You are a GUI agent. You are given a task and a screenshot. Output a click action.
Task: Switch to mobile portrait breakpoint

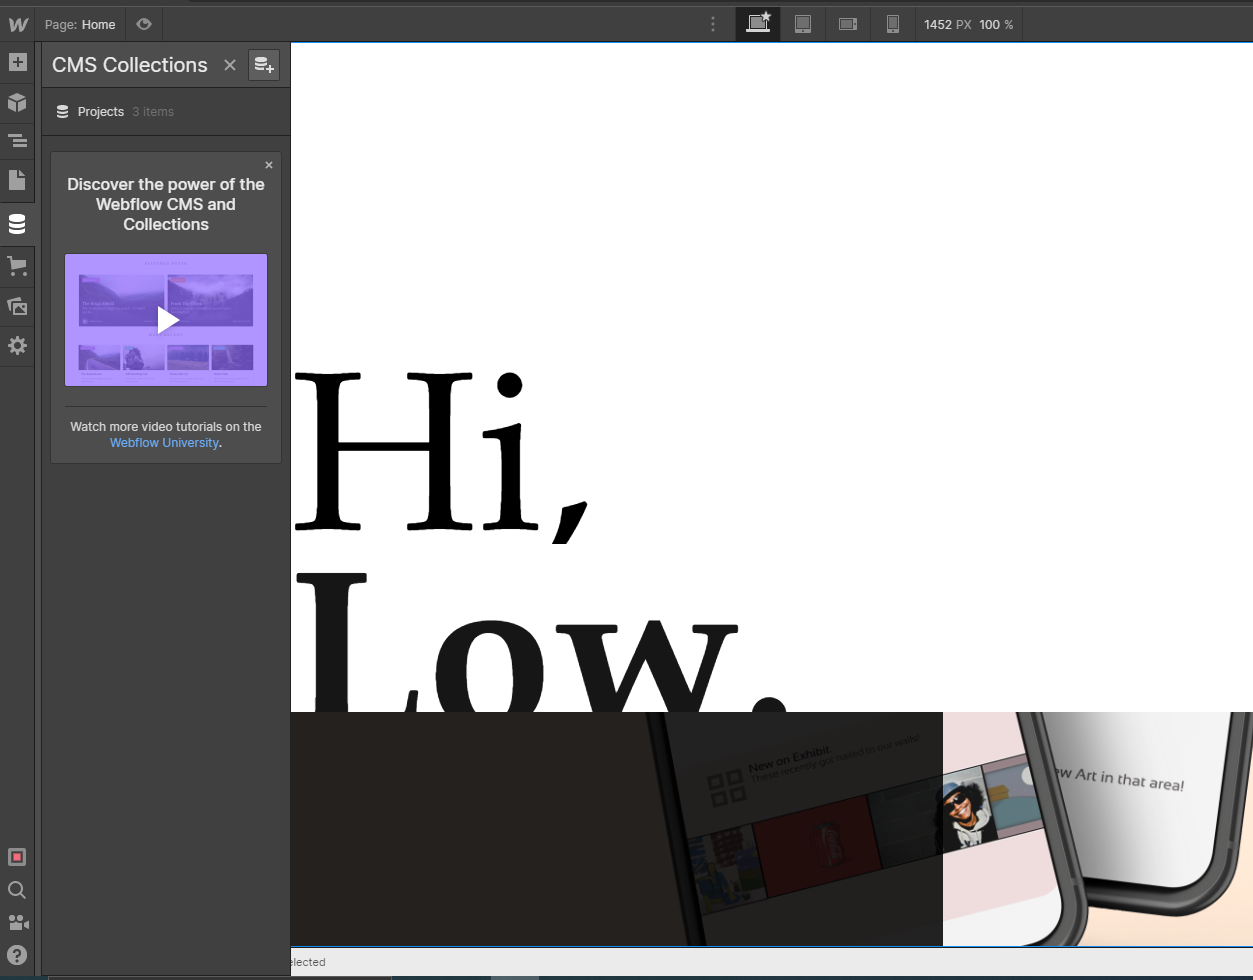[x=893, y=24]
